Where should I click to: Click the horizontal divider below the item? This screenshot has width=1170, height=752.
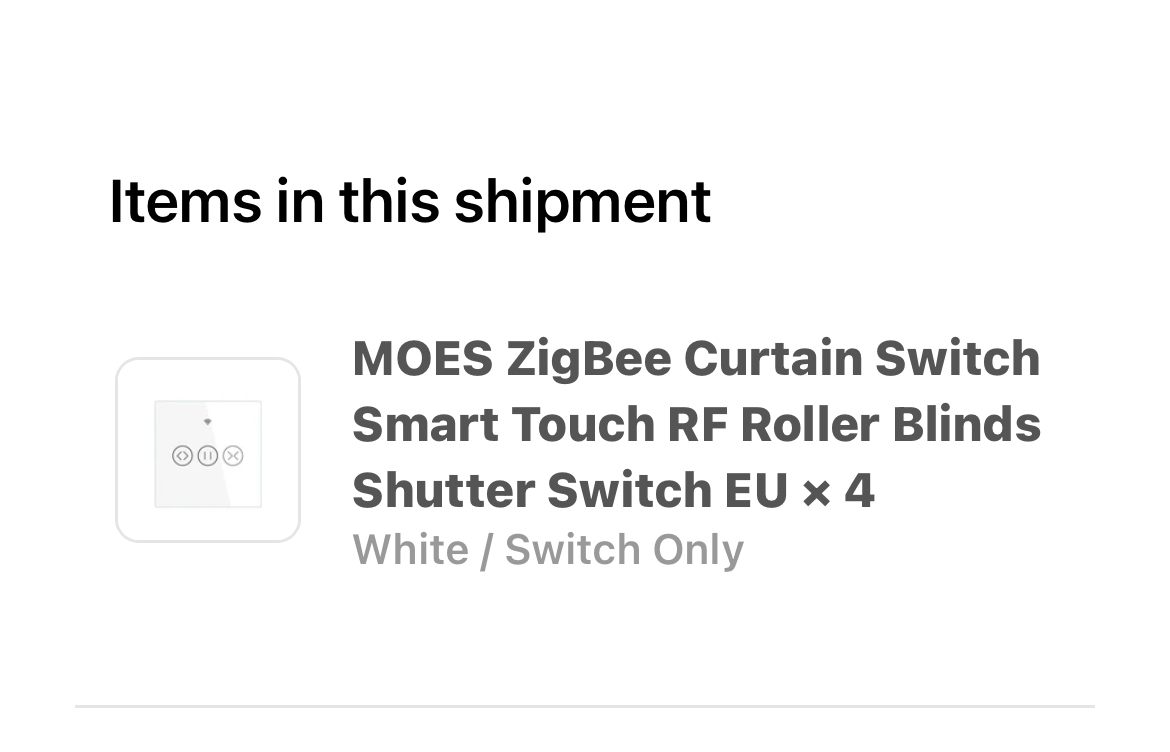tap(585, 706)
